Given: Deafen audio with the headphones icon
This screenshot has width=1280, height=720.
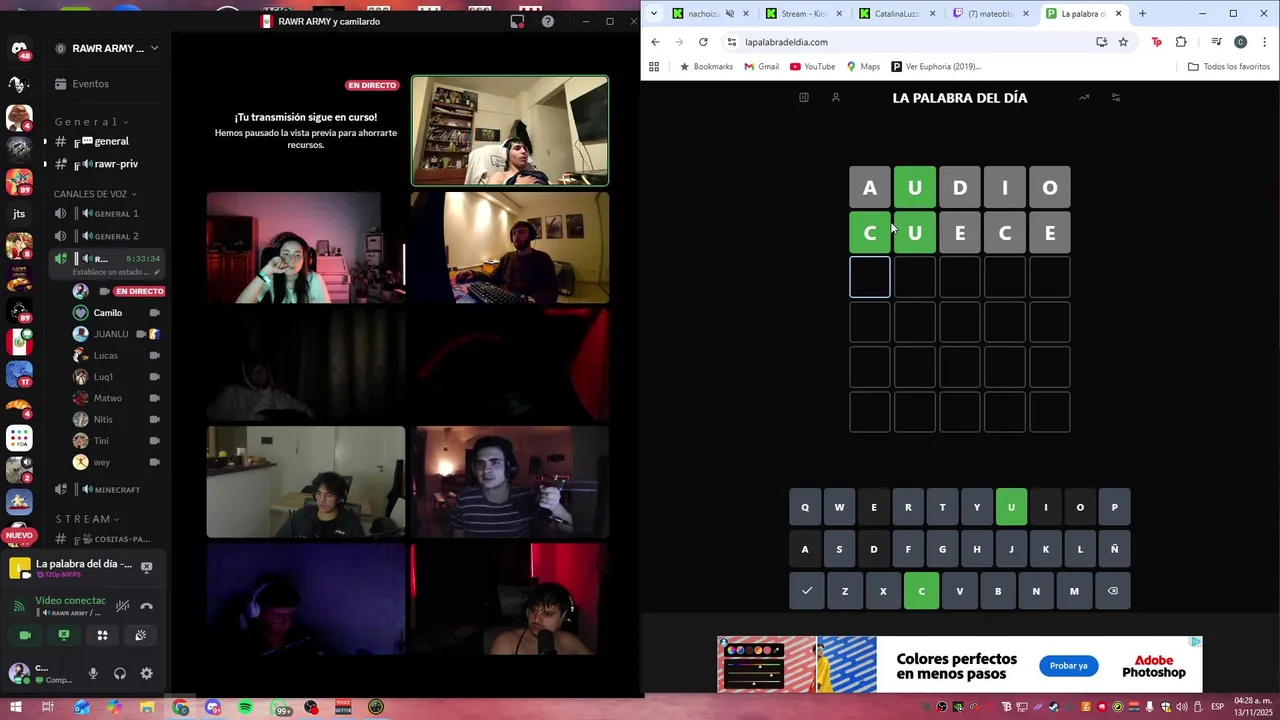Looking at the screenshot, I should pos(120,674).
